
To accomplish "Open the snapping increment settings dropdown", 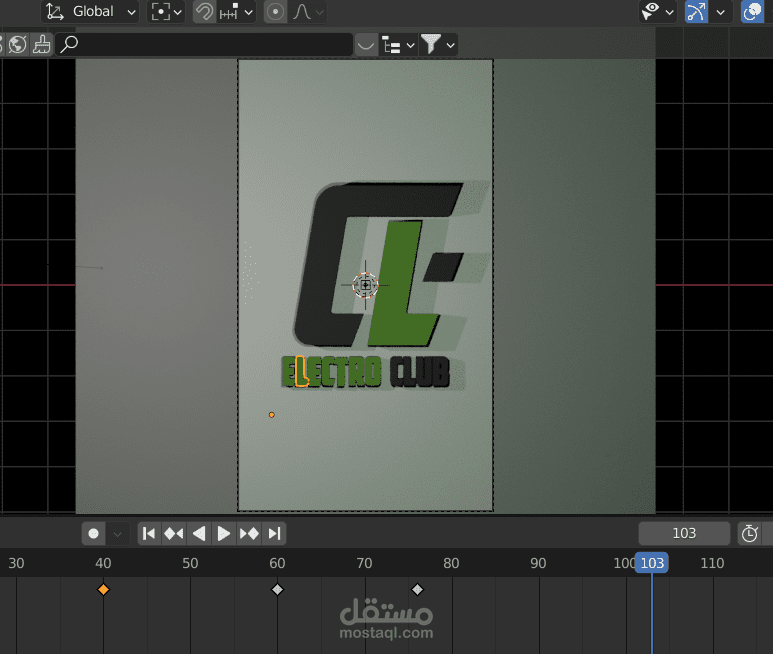I will (x=236, y=11).
